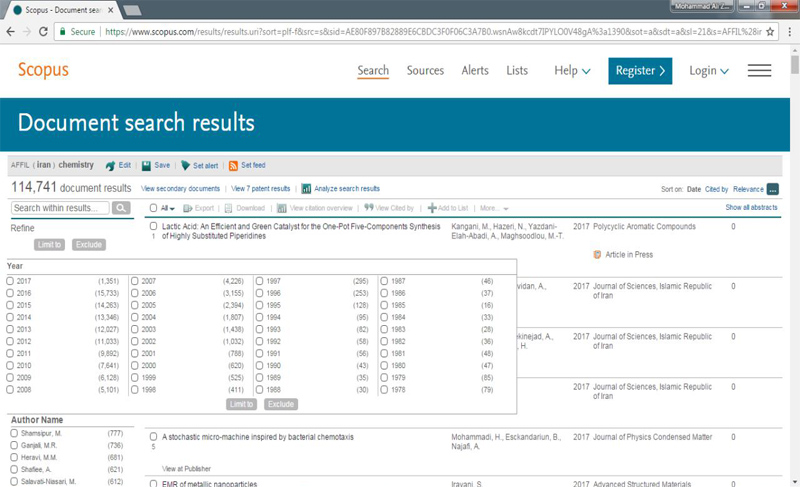Viewport: 800px width, 487px height.
Task: Click the View Cited by quote icon
Action: click(368, 207)
